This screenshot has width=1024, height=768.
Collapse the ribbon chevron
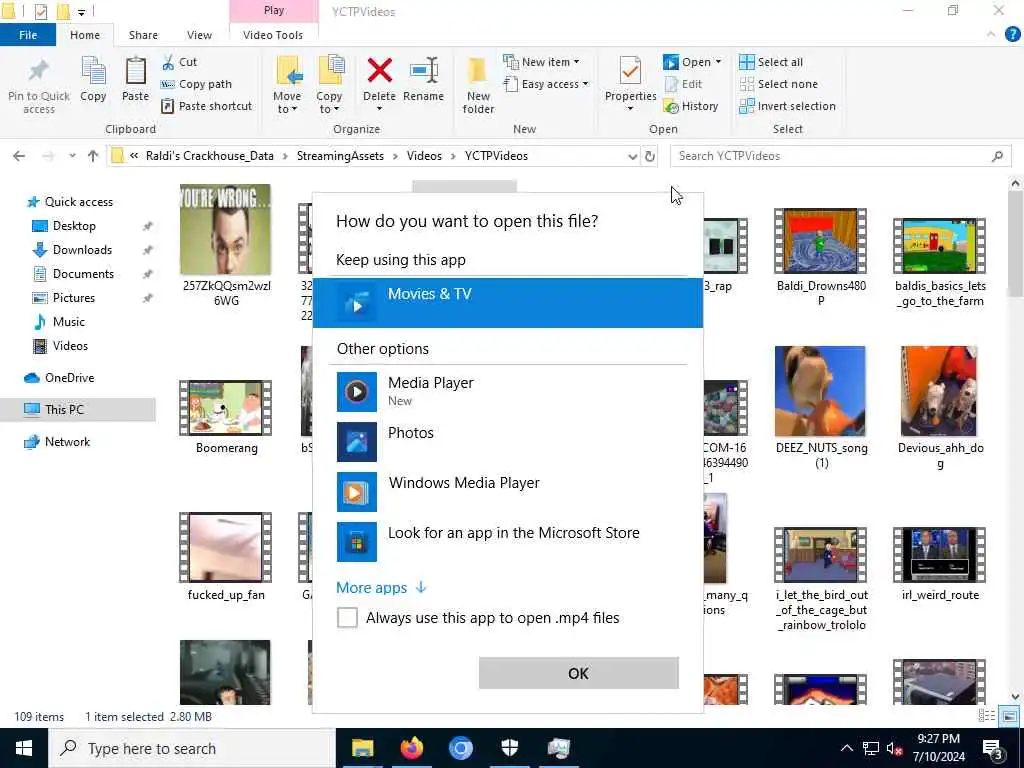(991, 35)
